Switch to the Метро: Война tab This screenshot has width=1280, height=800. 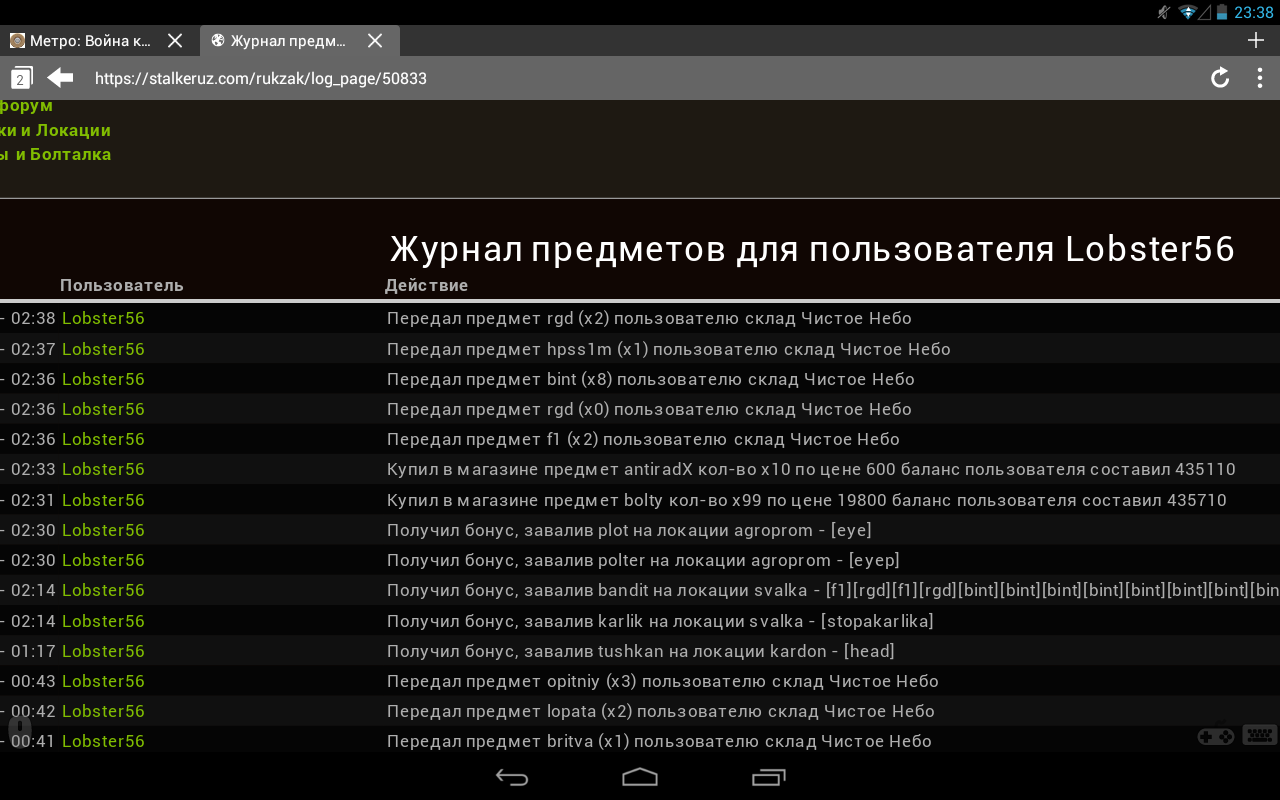coord(85,40)
